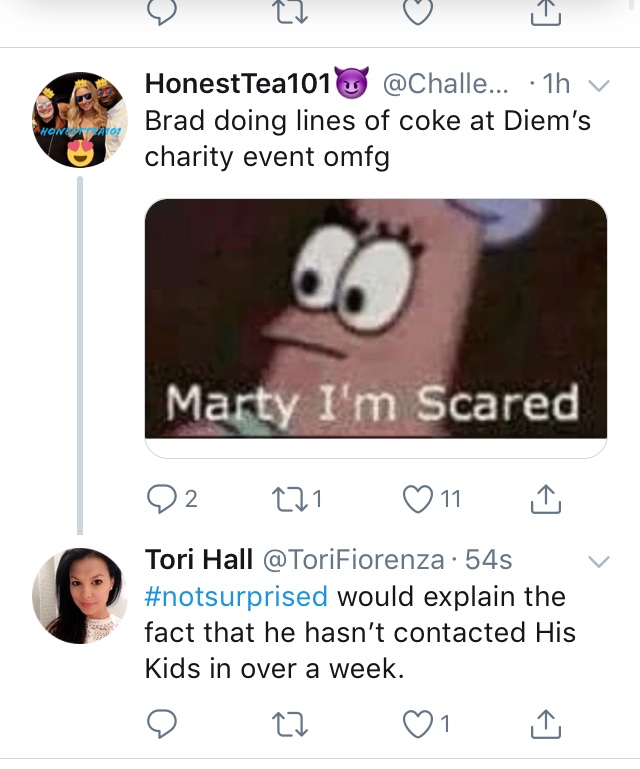This screenshot has height=769, width=640.
Task: Open Tori Hall's profile avatar
Action: click(80, 595)
